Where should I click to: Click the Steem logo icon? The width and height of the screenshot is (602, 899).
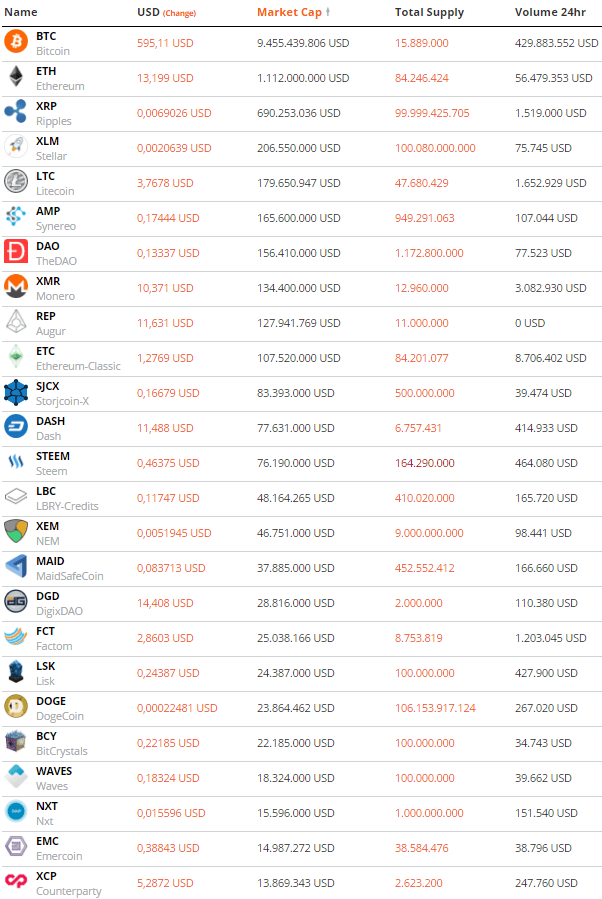coord(17,462)
